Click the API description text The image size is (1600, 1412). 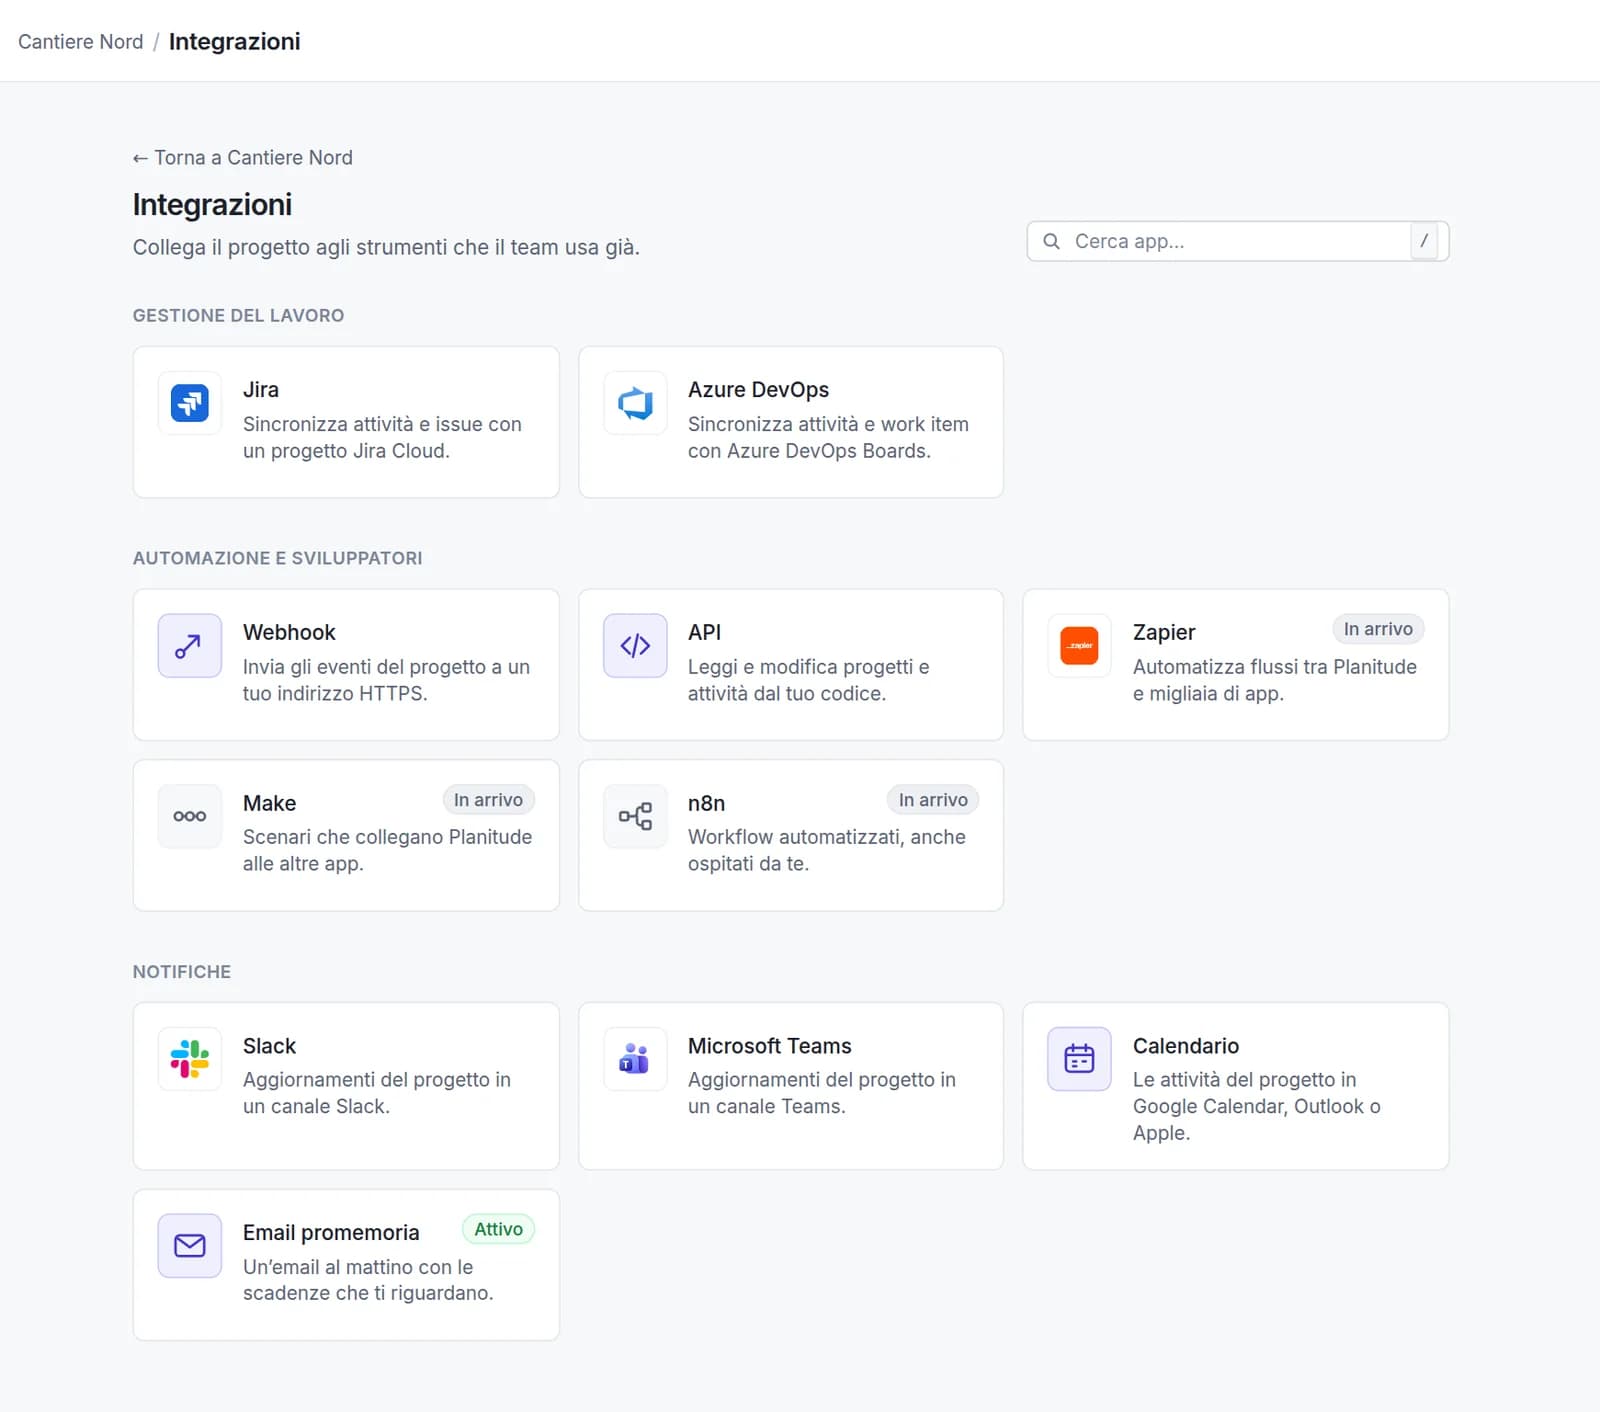point(808,680)
